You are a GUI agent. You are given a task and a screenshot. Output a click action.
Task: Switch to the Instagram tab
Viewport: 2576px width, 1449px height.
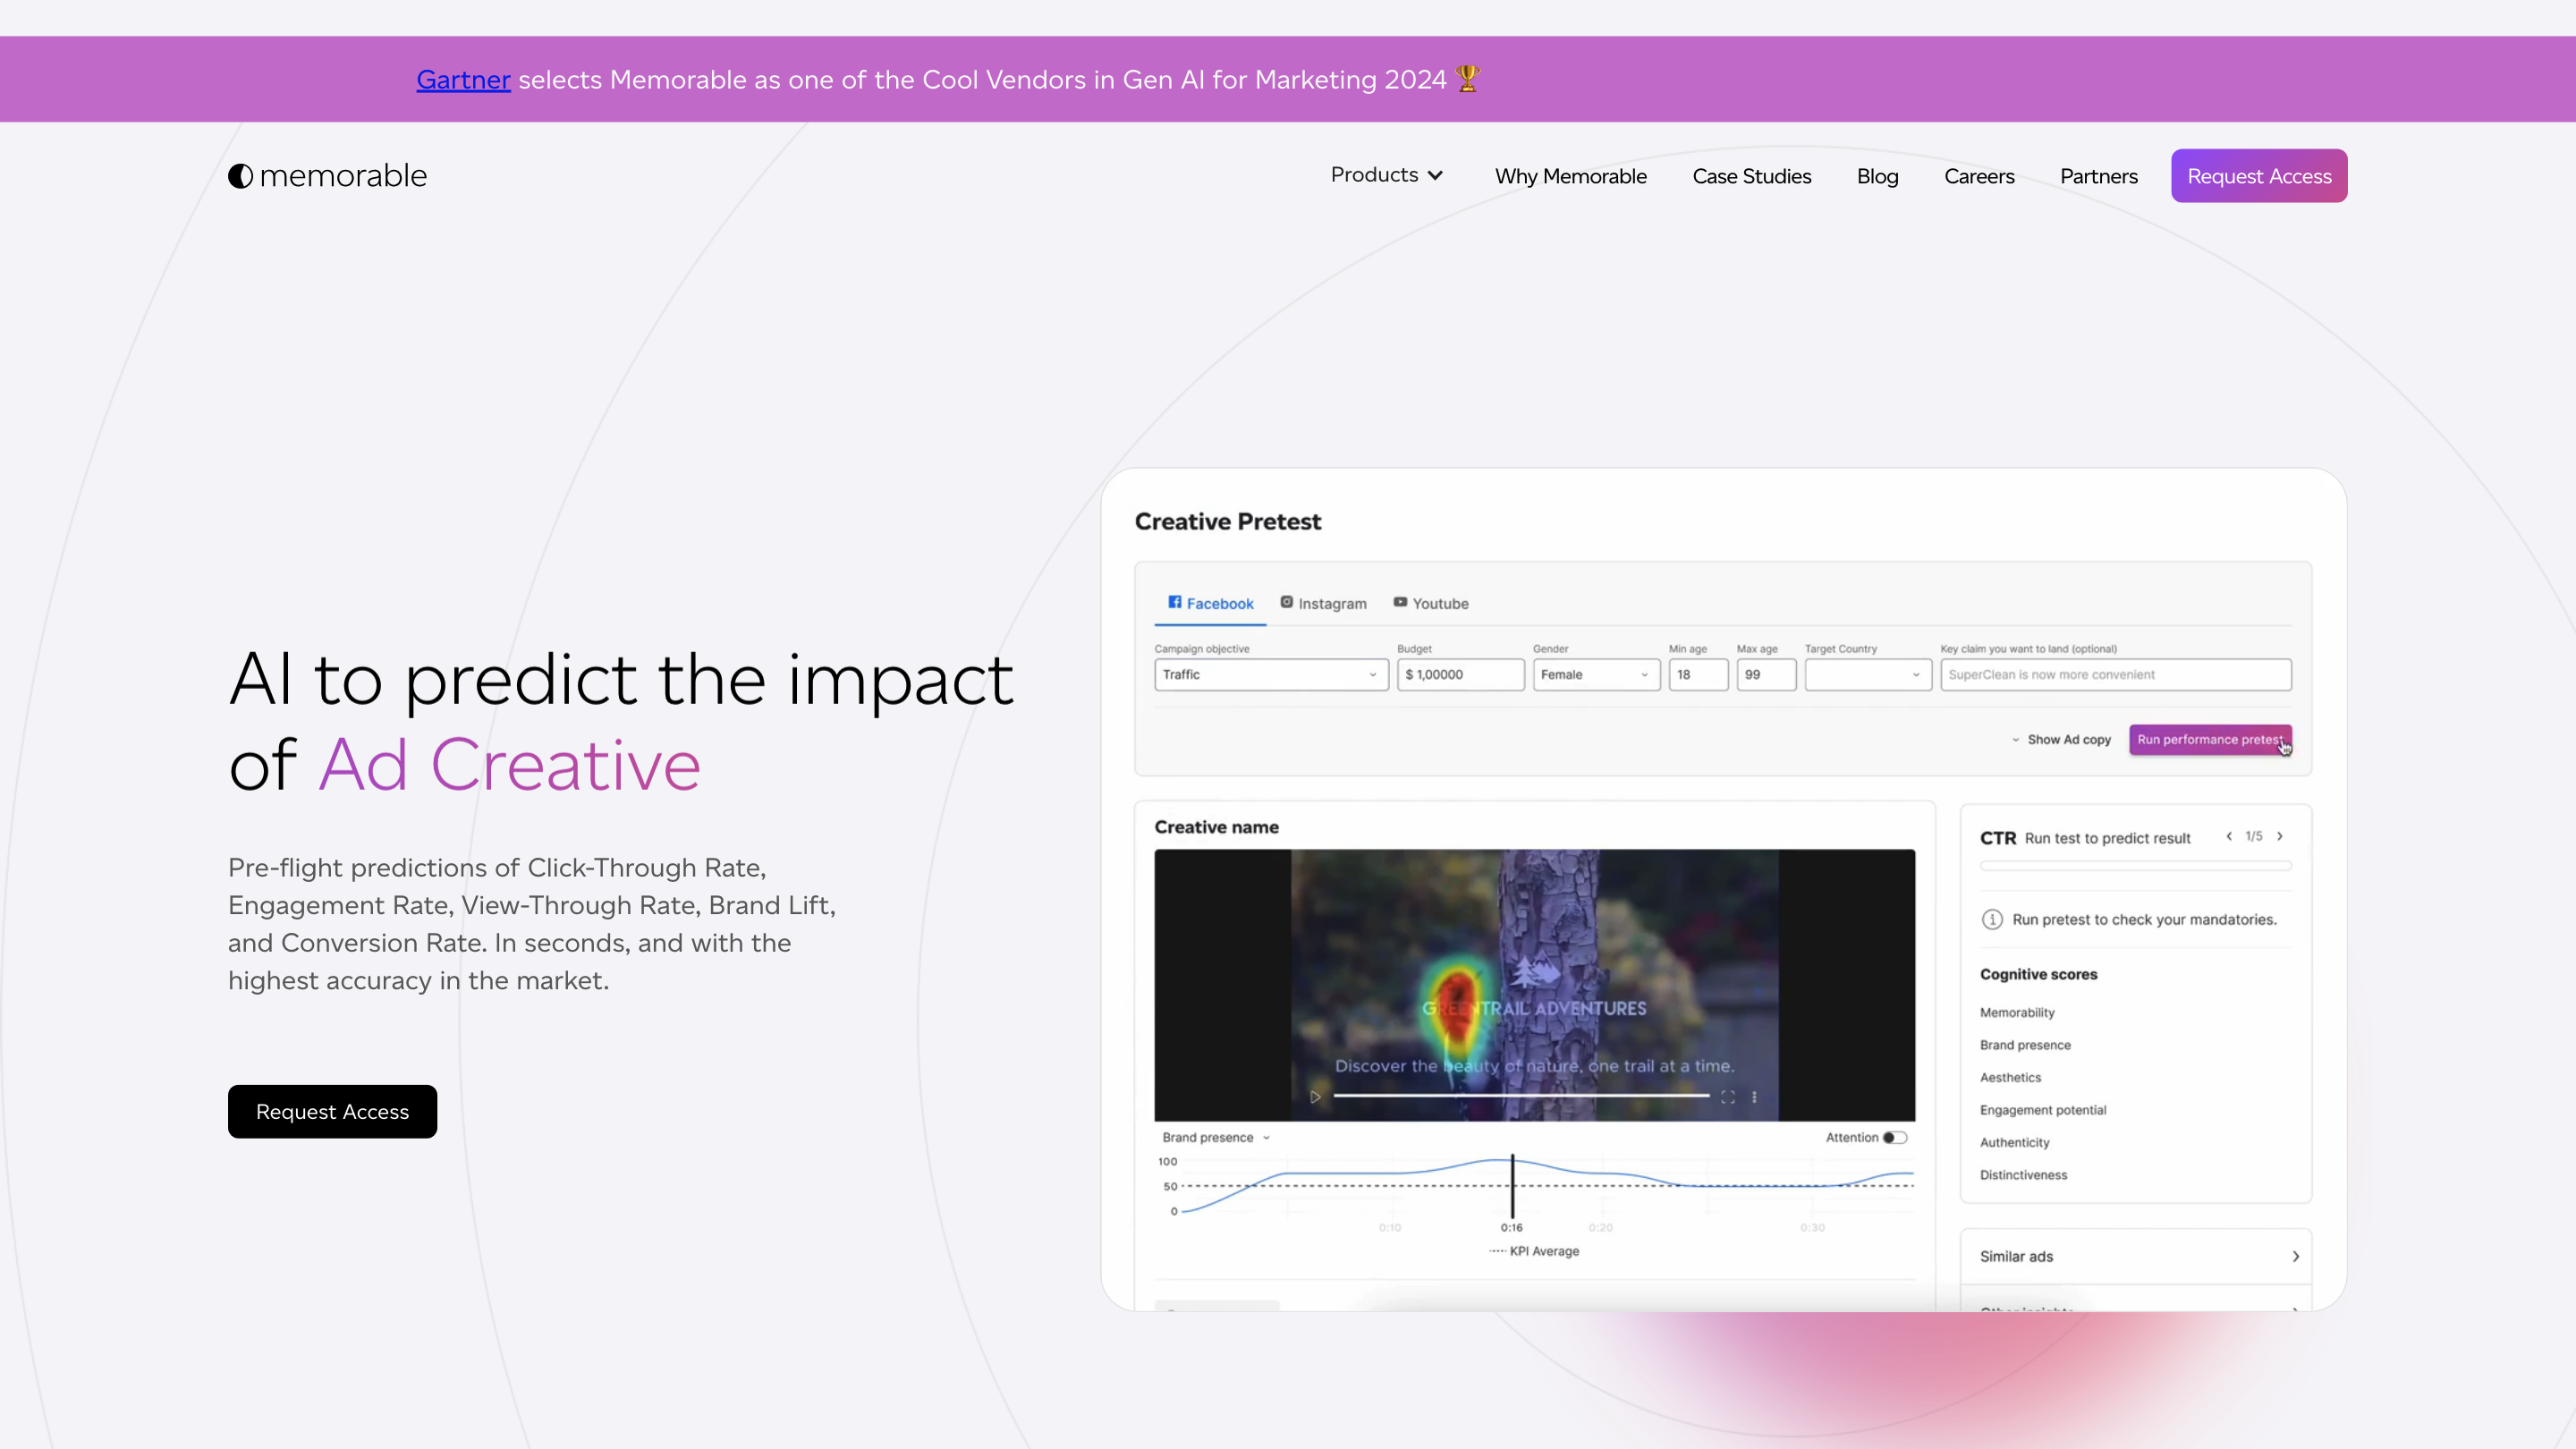pyautogui.click(x=1323, y=603)
